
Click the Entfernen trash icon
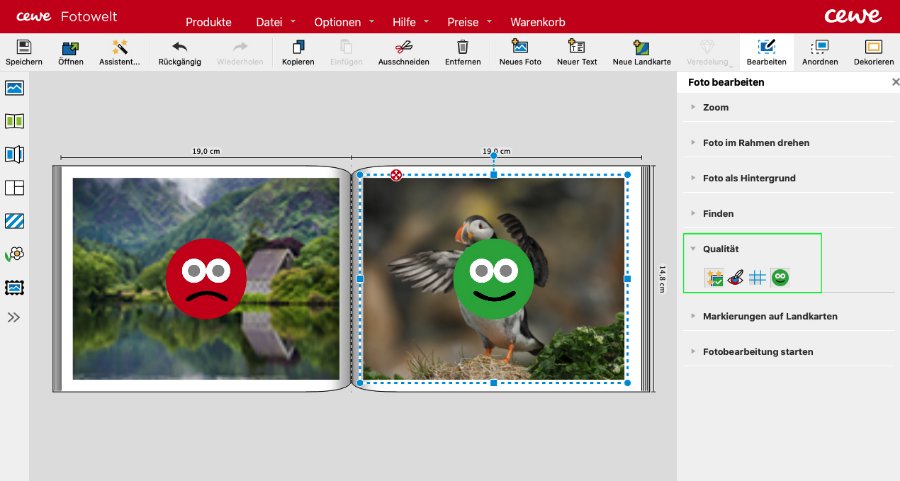pos(463,47)
